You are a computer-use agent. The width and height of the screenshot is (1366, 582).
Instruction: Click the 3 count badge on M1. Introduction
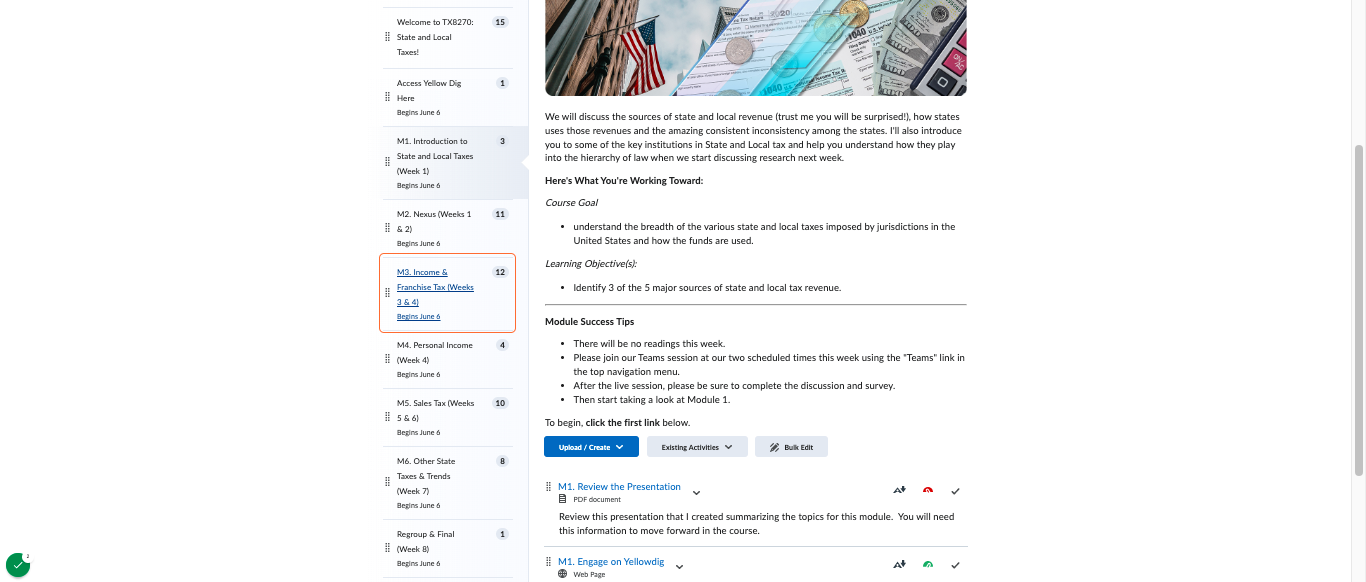click(x=503, y=141)
